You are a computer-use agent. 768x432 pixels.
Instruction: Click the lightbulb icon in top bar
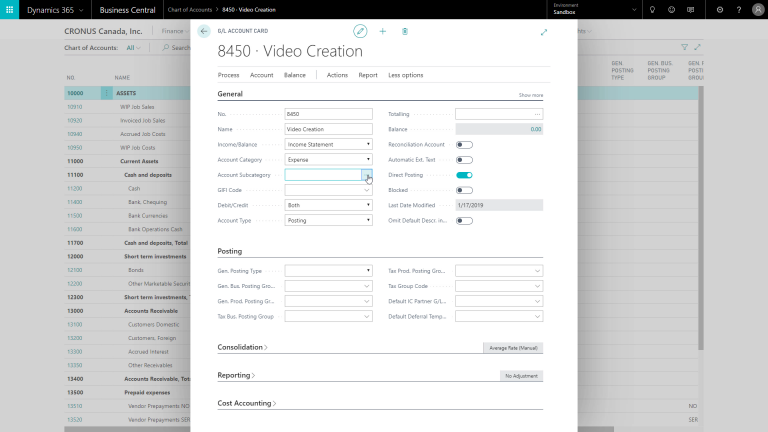(652, 9)
